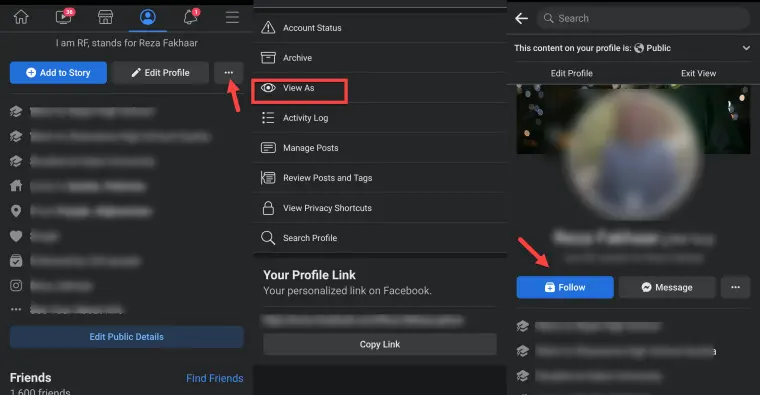Tap Edit Public Details button
Image resolution: width=760 pixels, height=395 pixels.
click(x=127, y=337)
